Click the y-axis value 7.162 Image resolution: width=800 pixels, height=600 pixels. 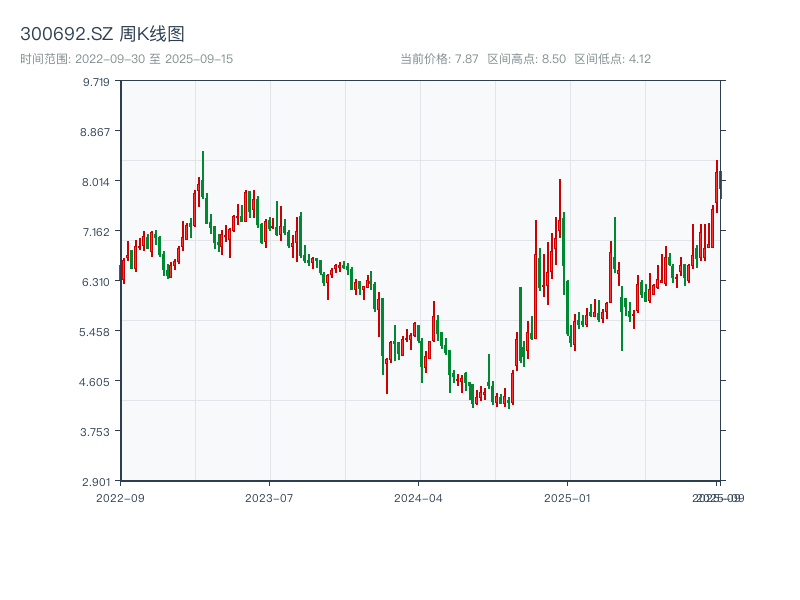(96, 232)
